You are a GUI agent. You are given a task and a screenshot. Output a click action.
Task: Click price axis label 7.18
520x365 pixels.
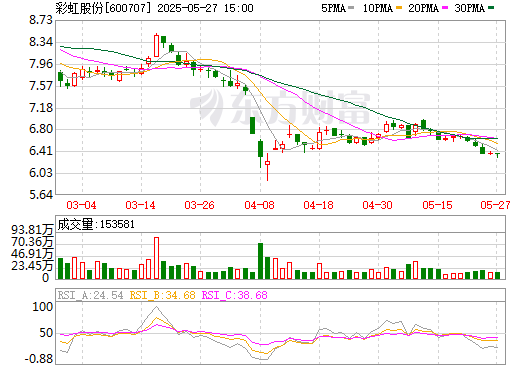pyautogui.click(x=41, y=108)
